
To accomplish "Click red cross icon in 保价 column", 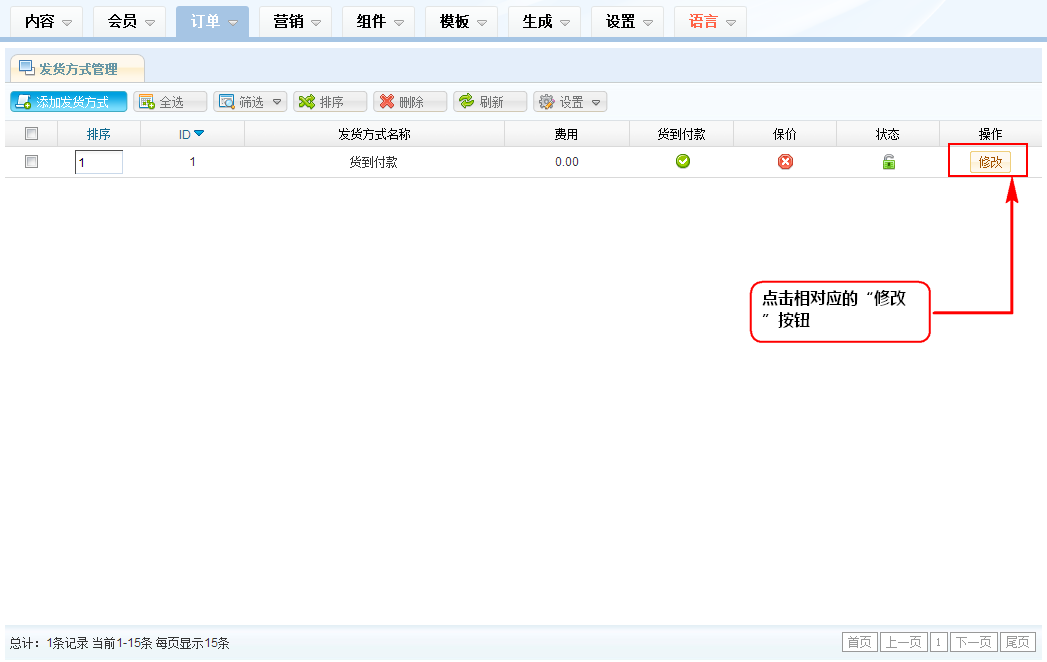I will pos(785,162).
